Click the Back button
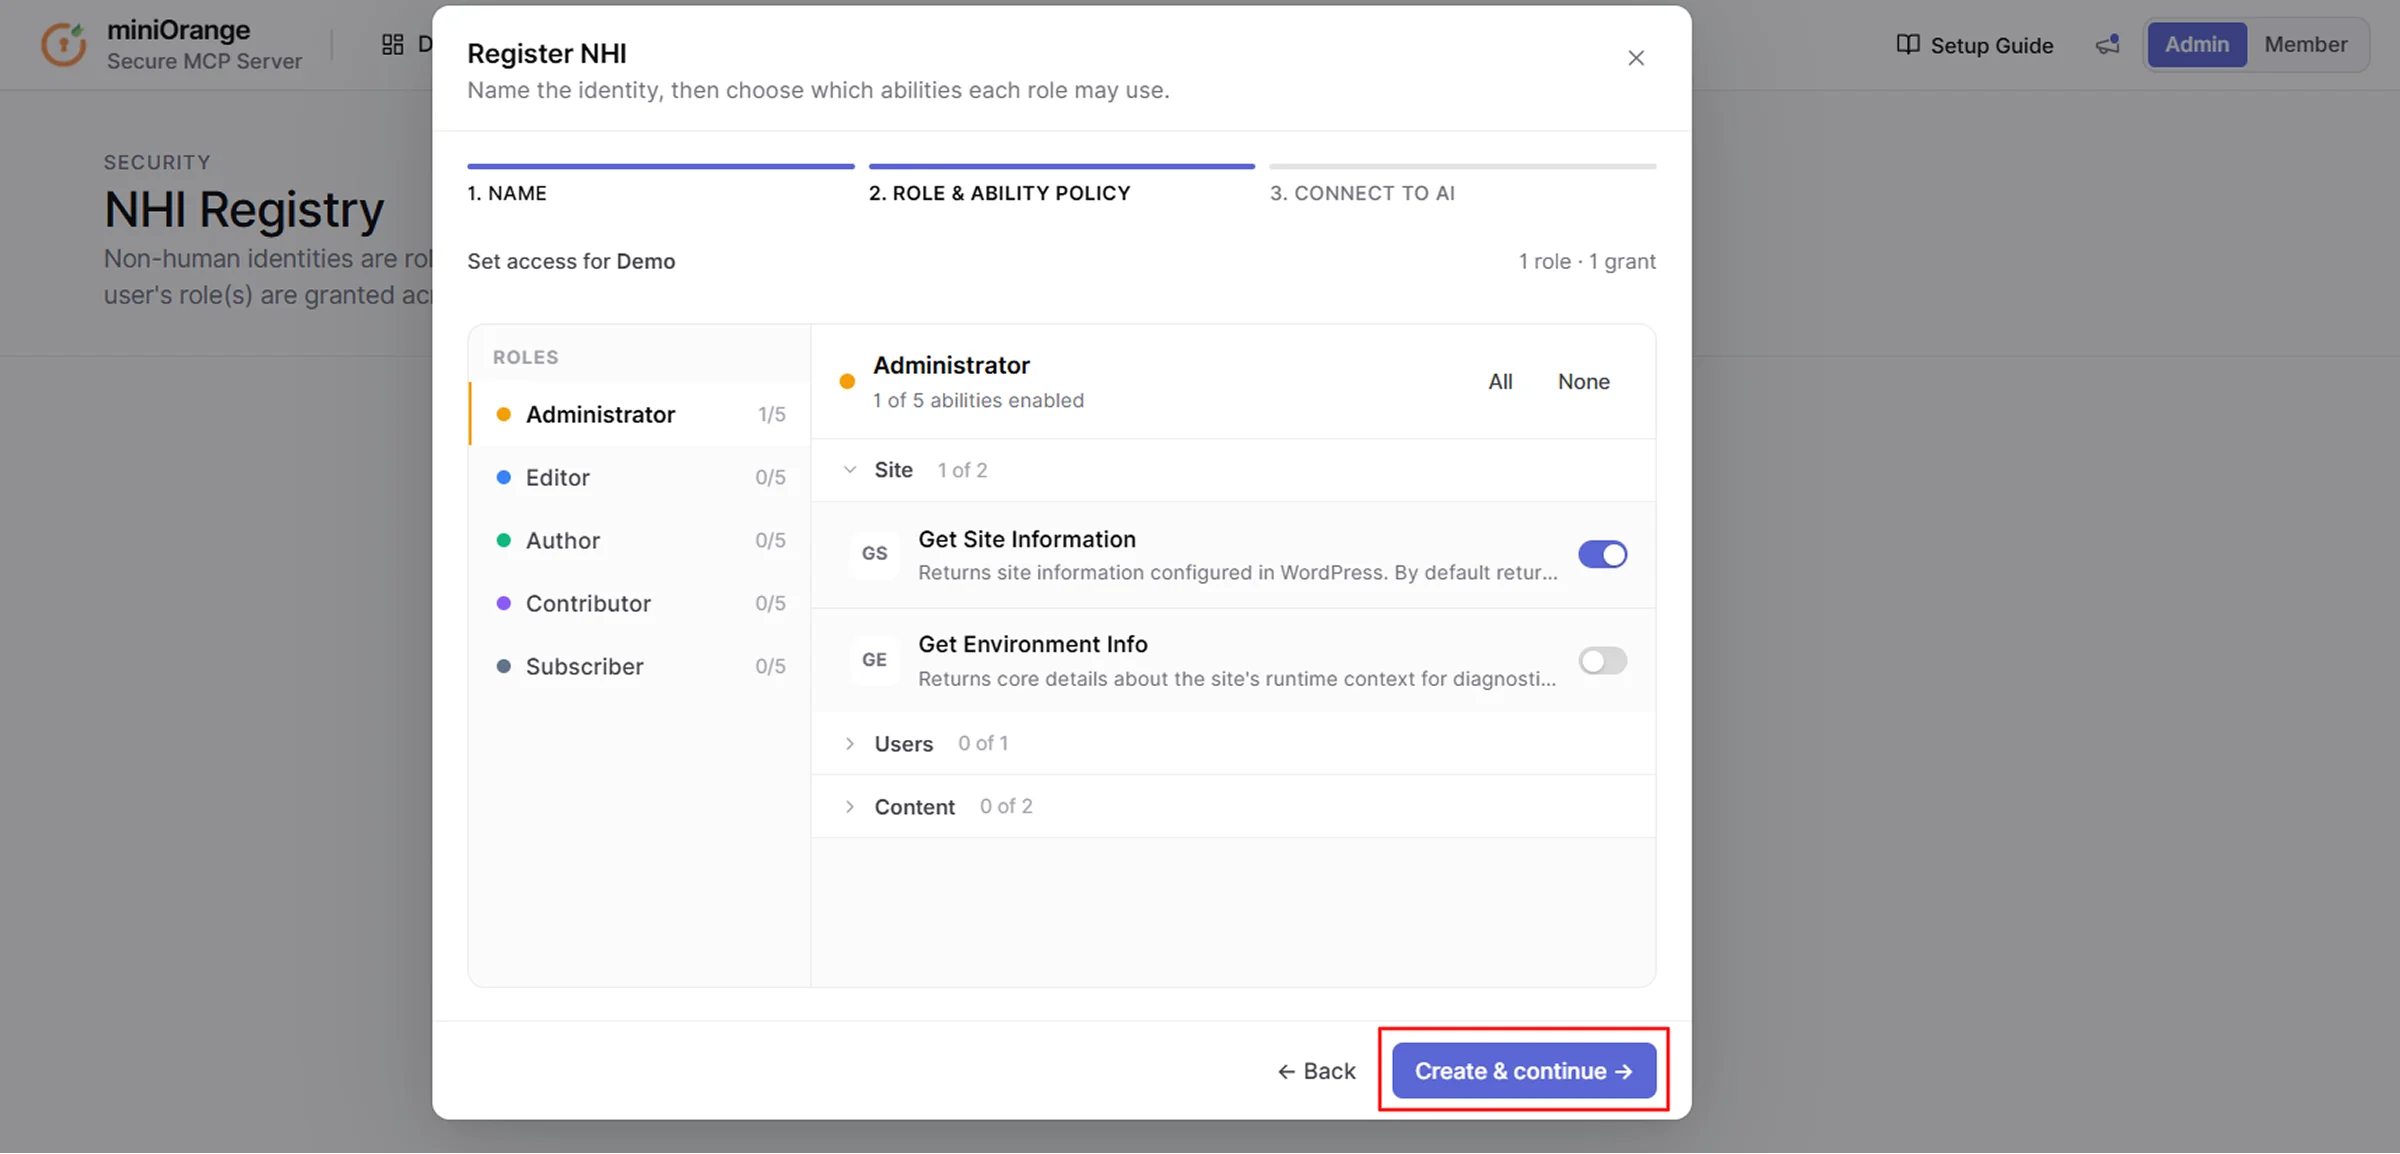 pos(1316,1071)
